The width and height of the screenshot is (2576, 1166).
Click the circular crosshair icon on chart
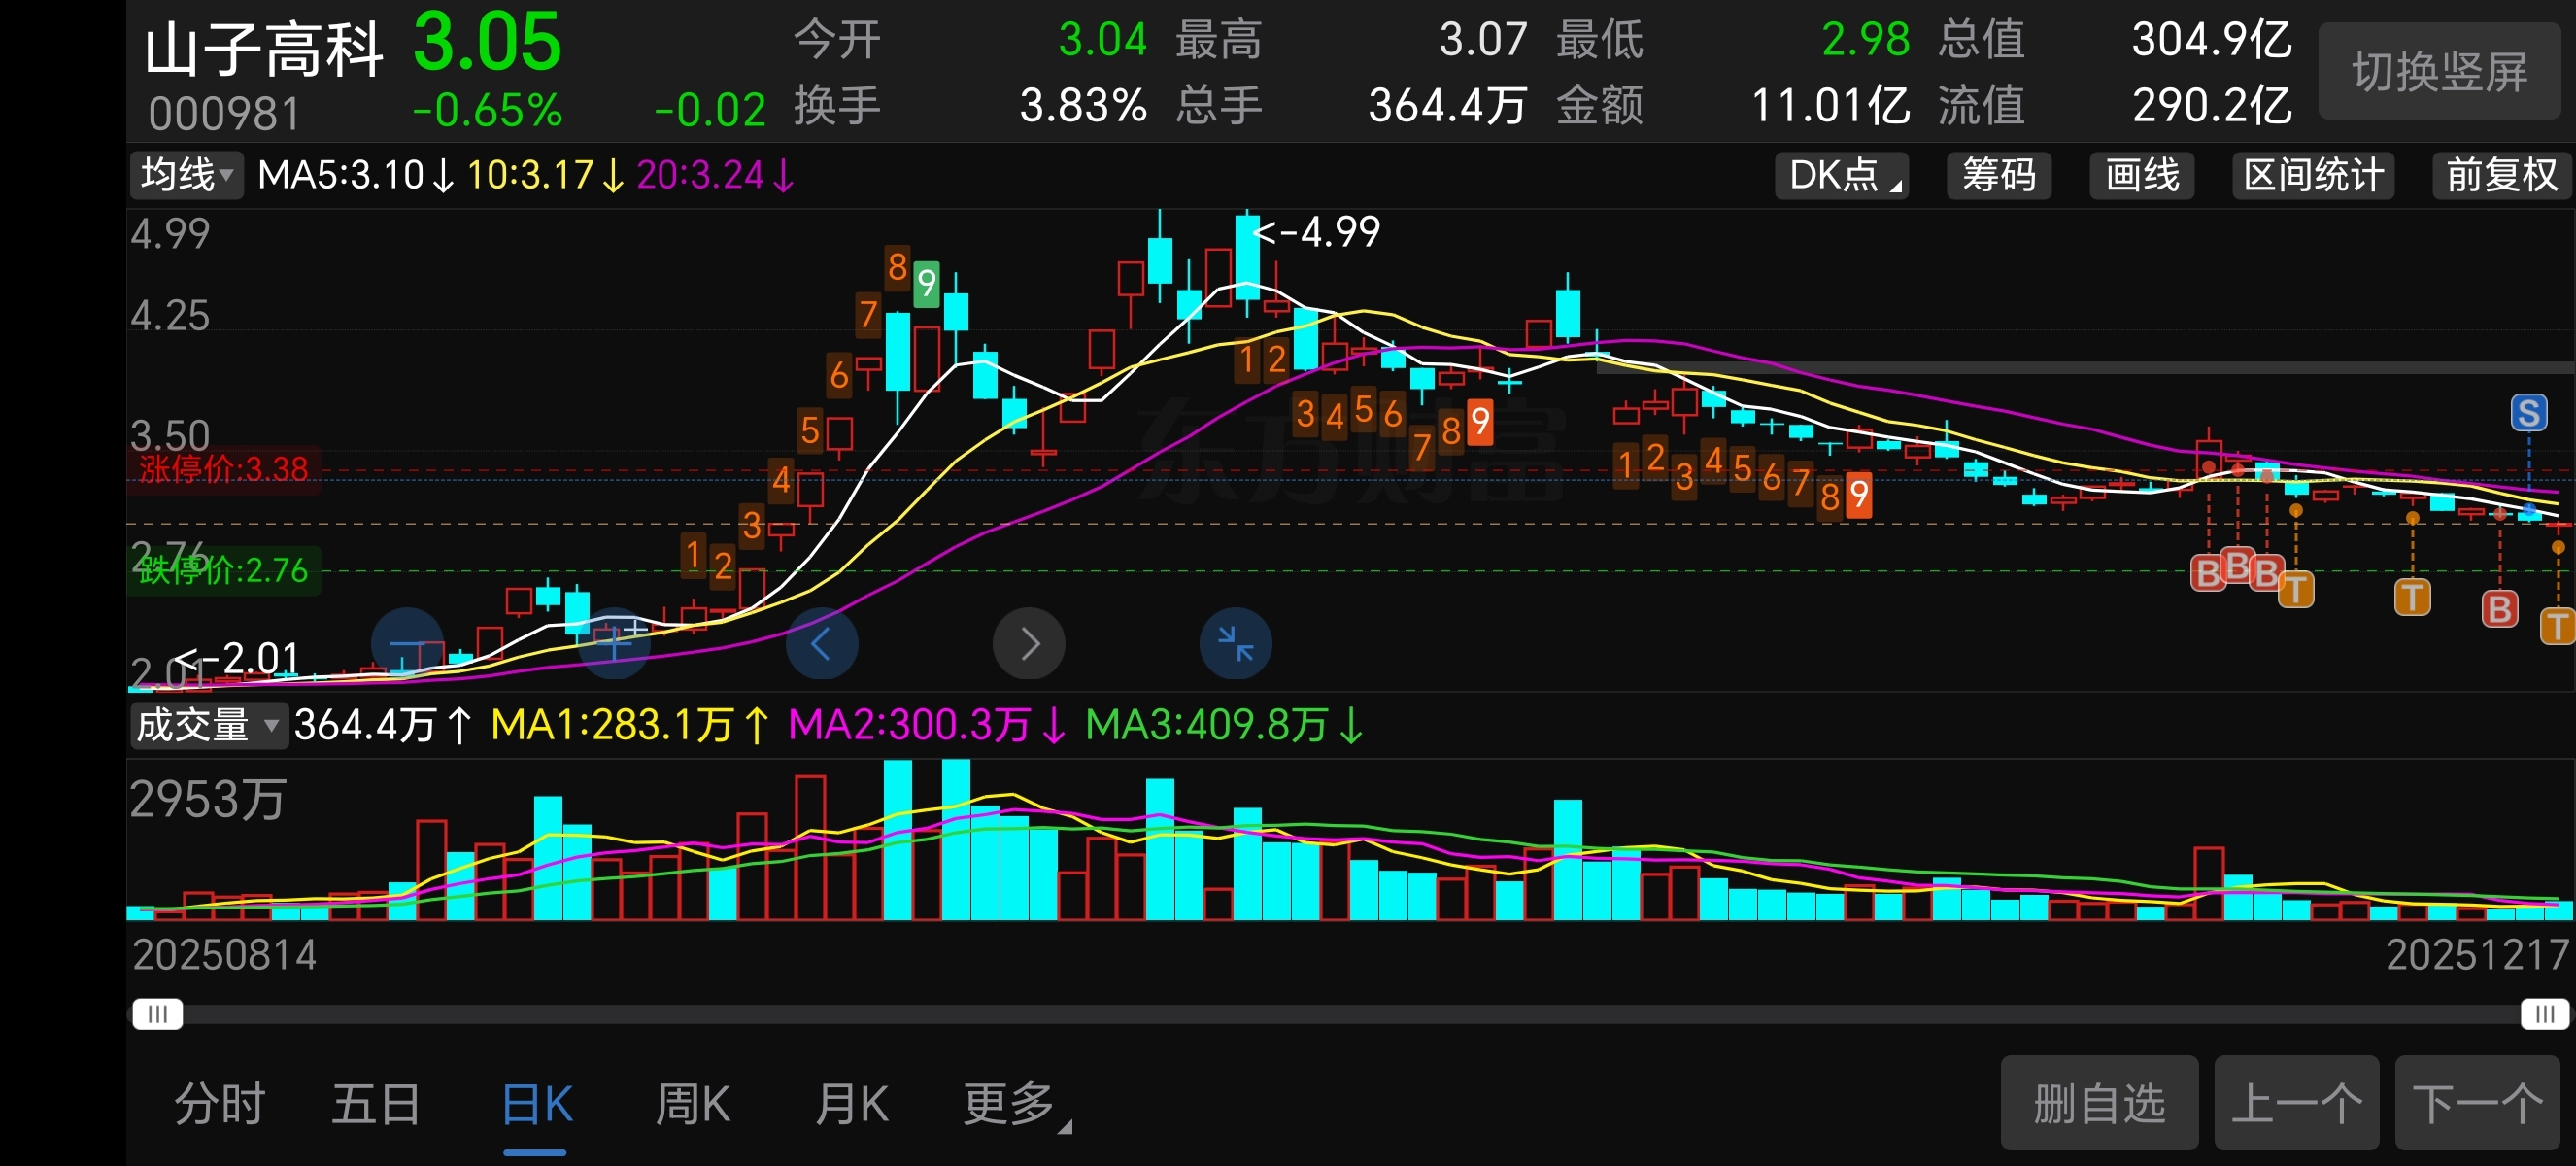coord(613,643)
